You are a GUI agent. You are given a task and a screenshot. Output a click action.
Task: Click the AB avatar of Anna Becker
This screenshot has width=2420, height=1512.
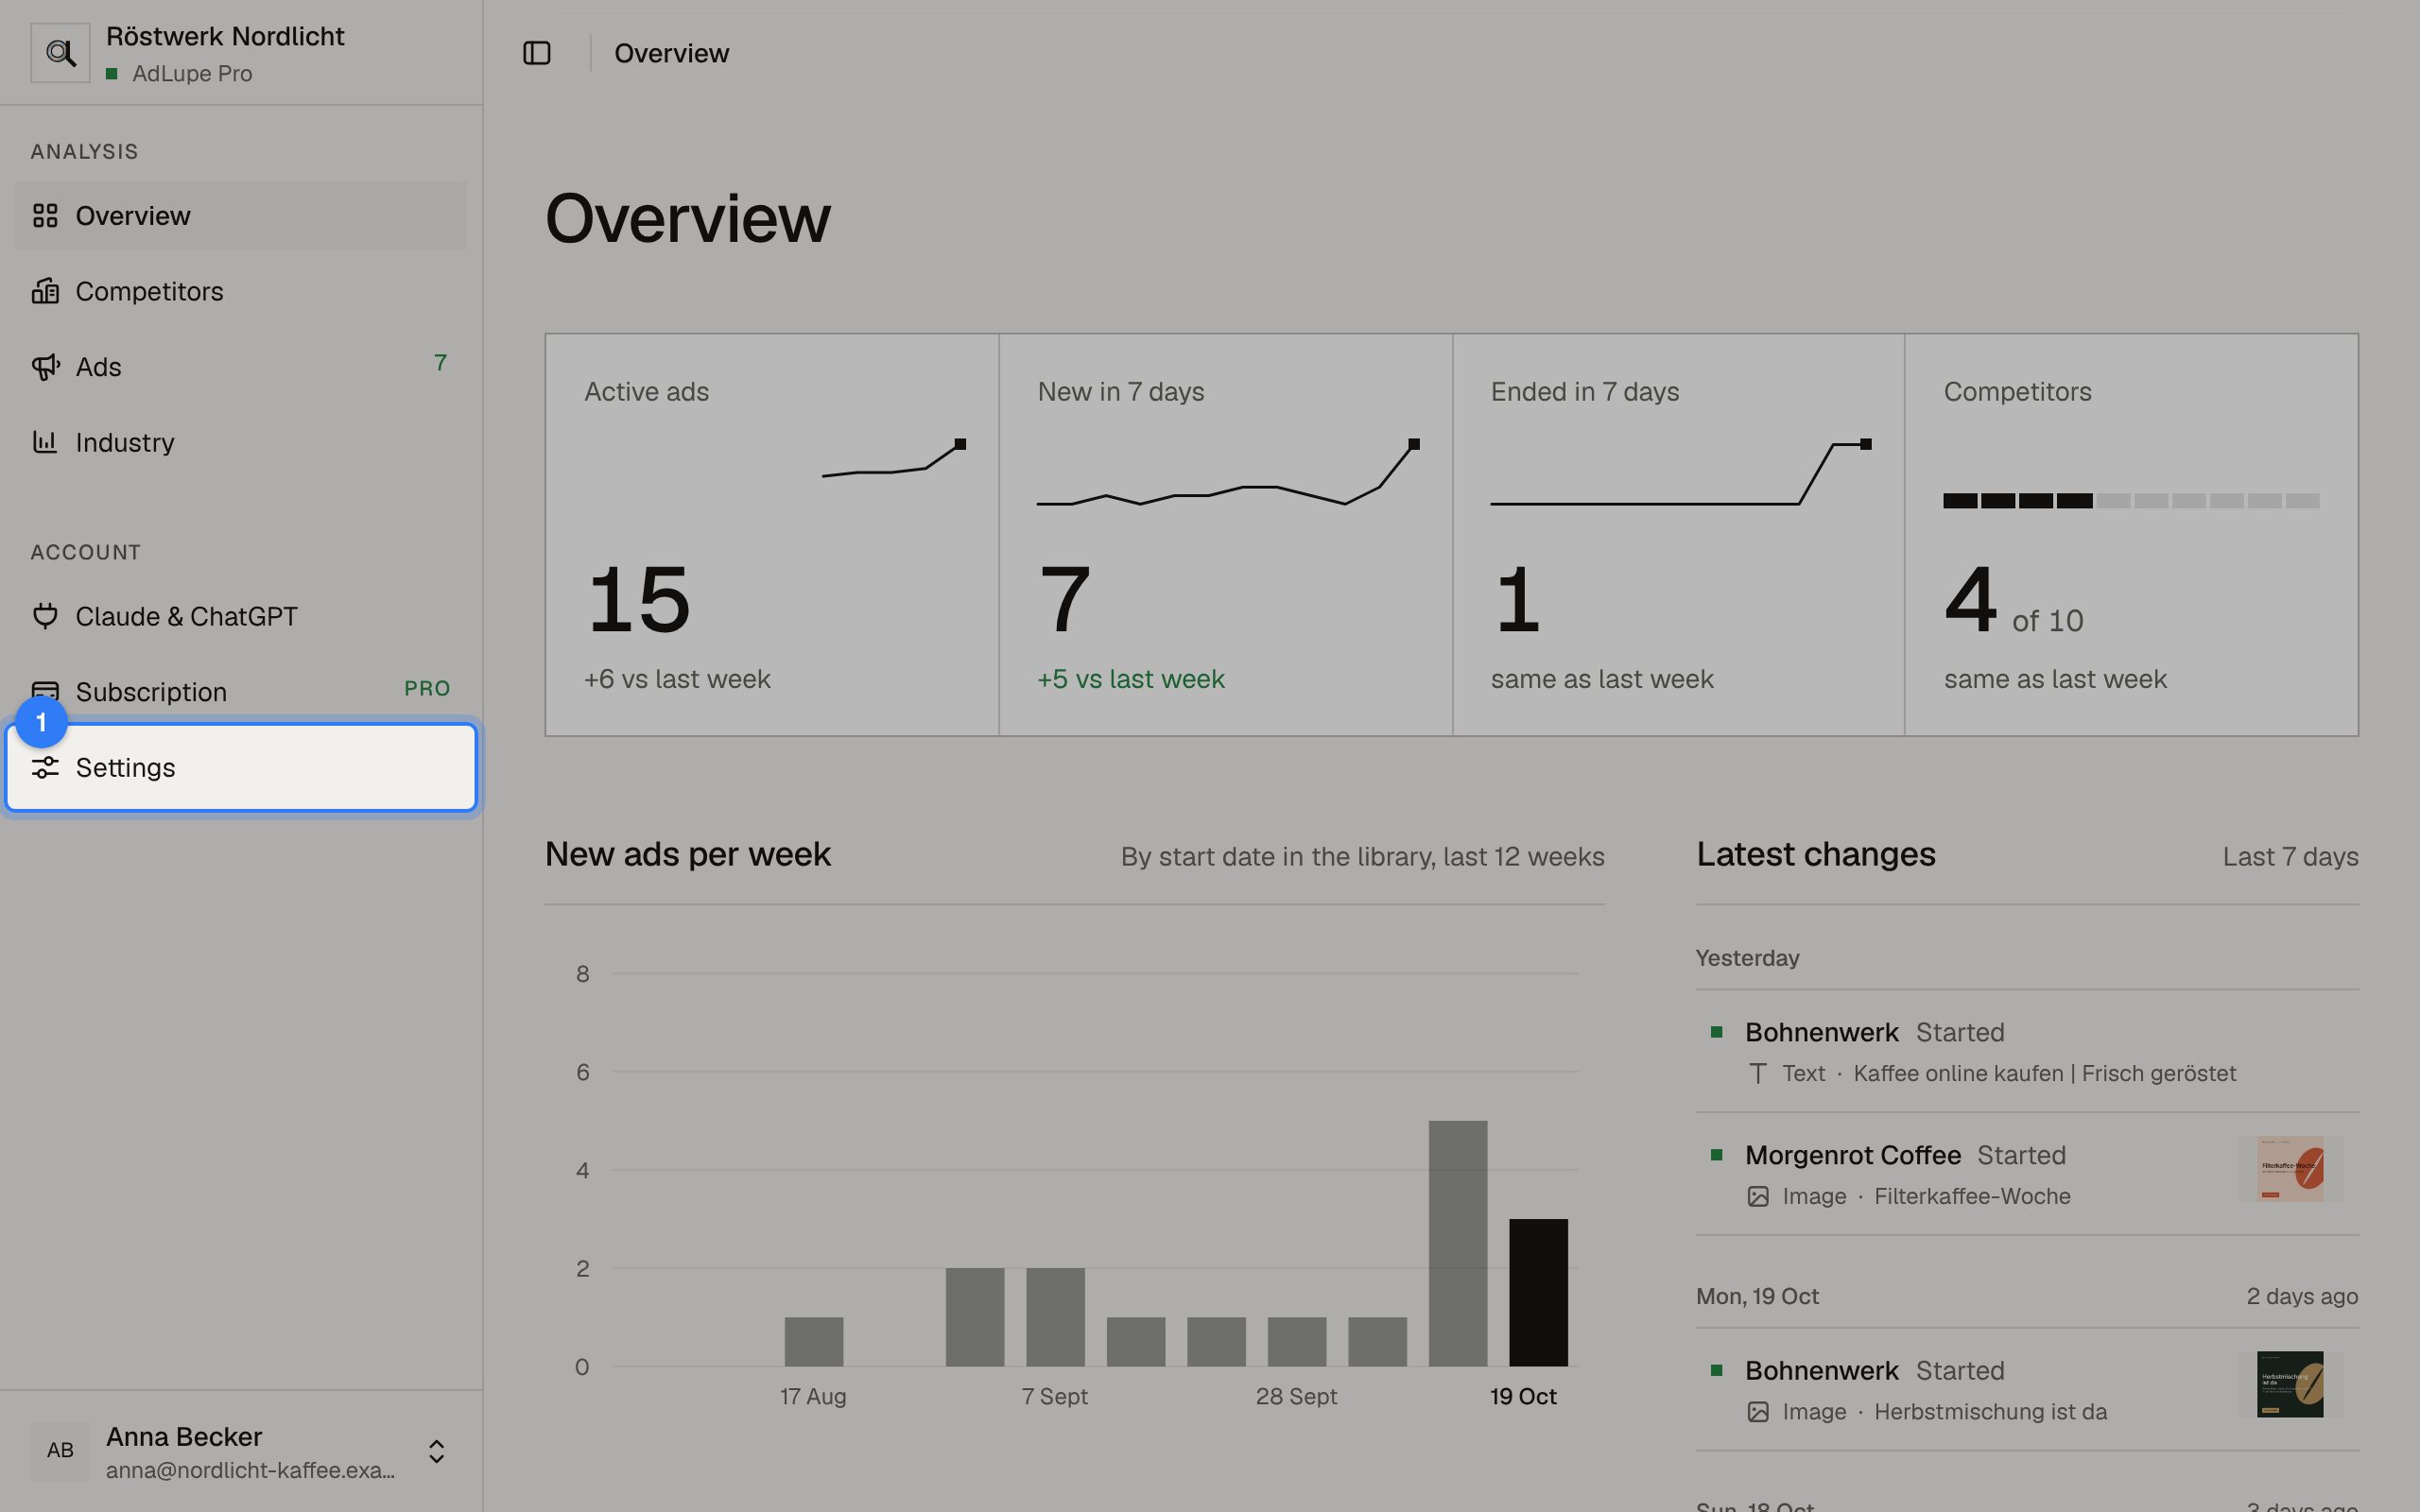pos(60,1451)
